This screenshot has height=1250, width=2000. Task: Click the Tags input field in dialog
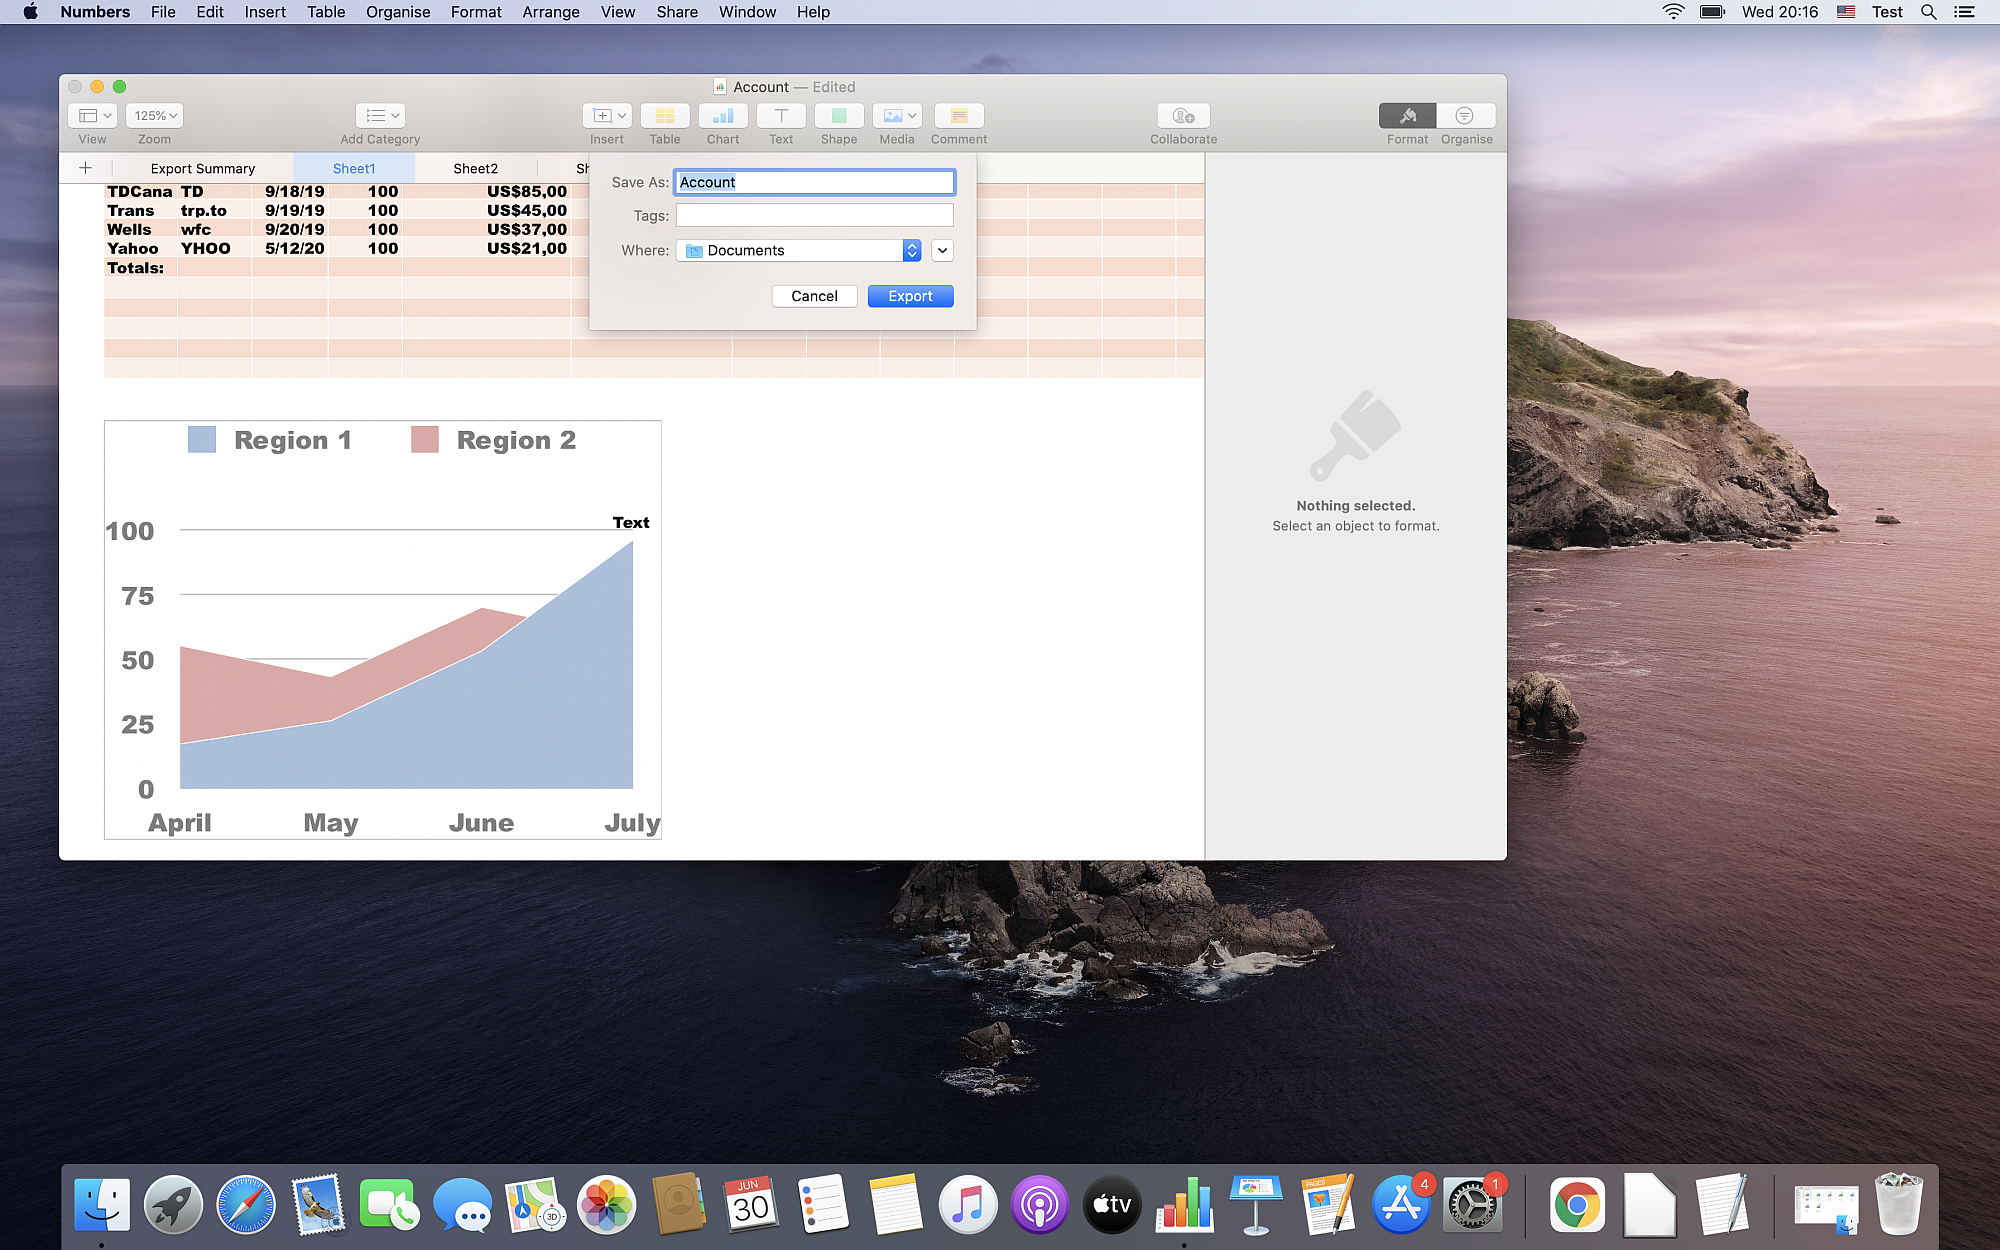(x=814, y=216)
